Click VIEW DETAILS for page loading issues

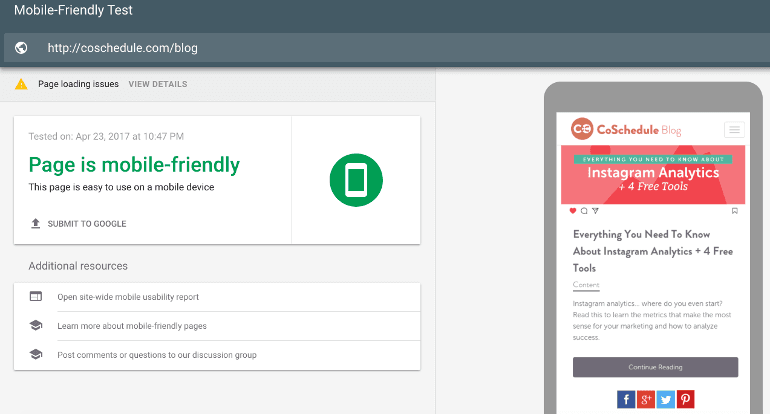tap(157, 84)
